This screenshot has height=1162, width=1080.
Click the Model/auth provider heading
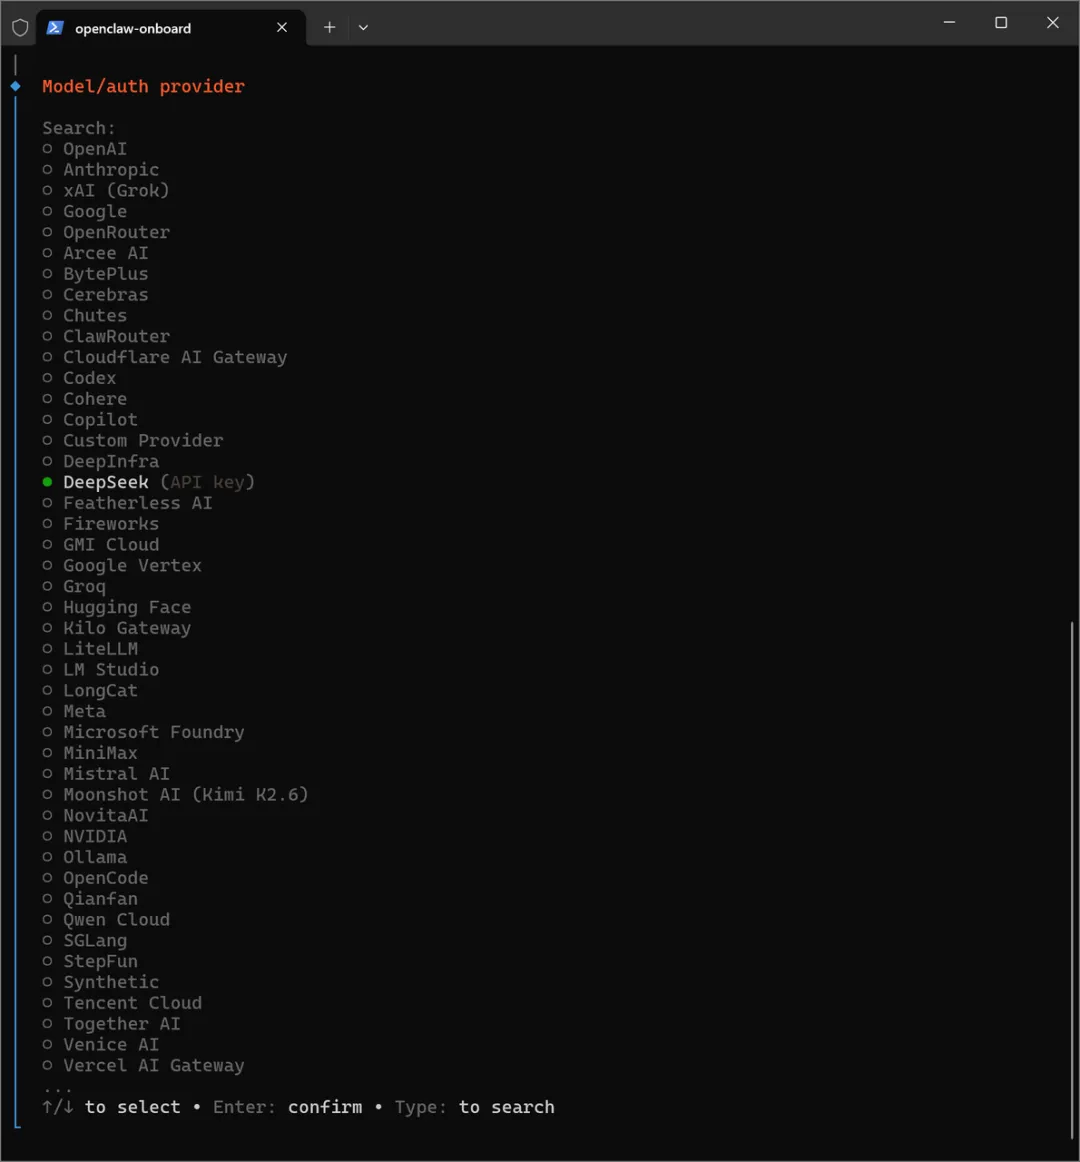[x=143, y=86]
